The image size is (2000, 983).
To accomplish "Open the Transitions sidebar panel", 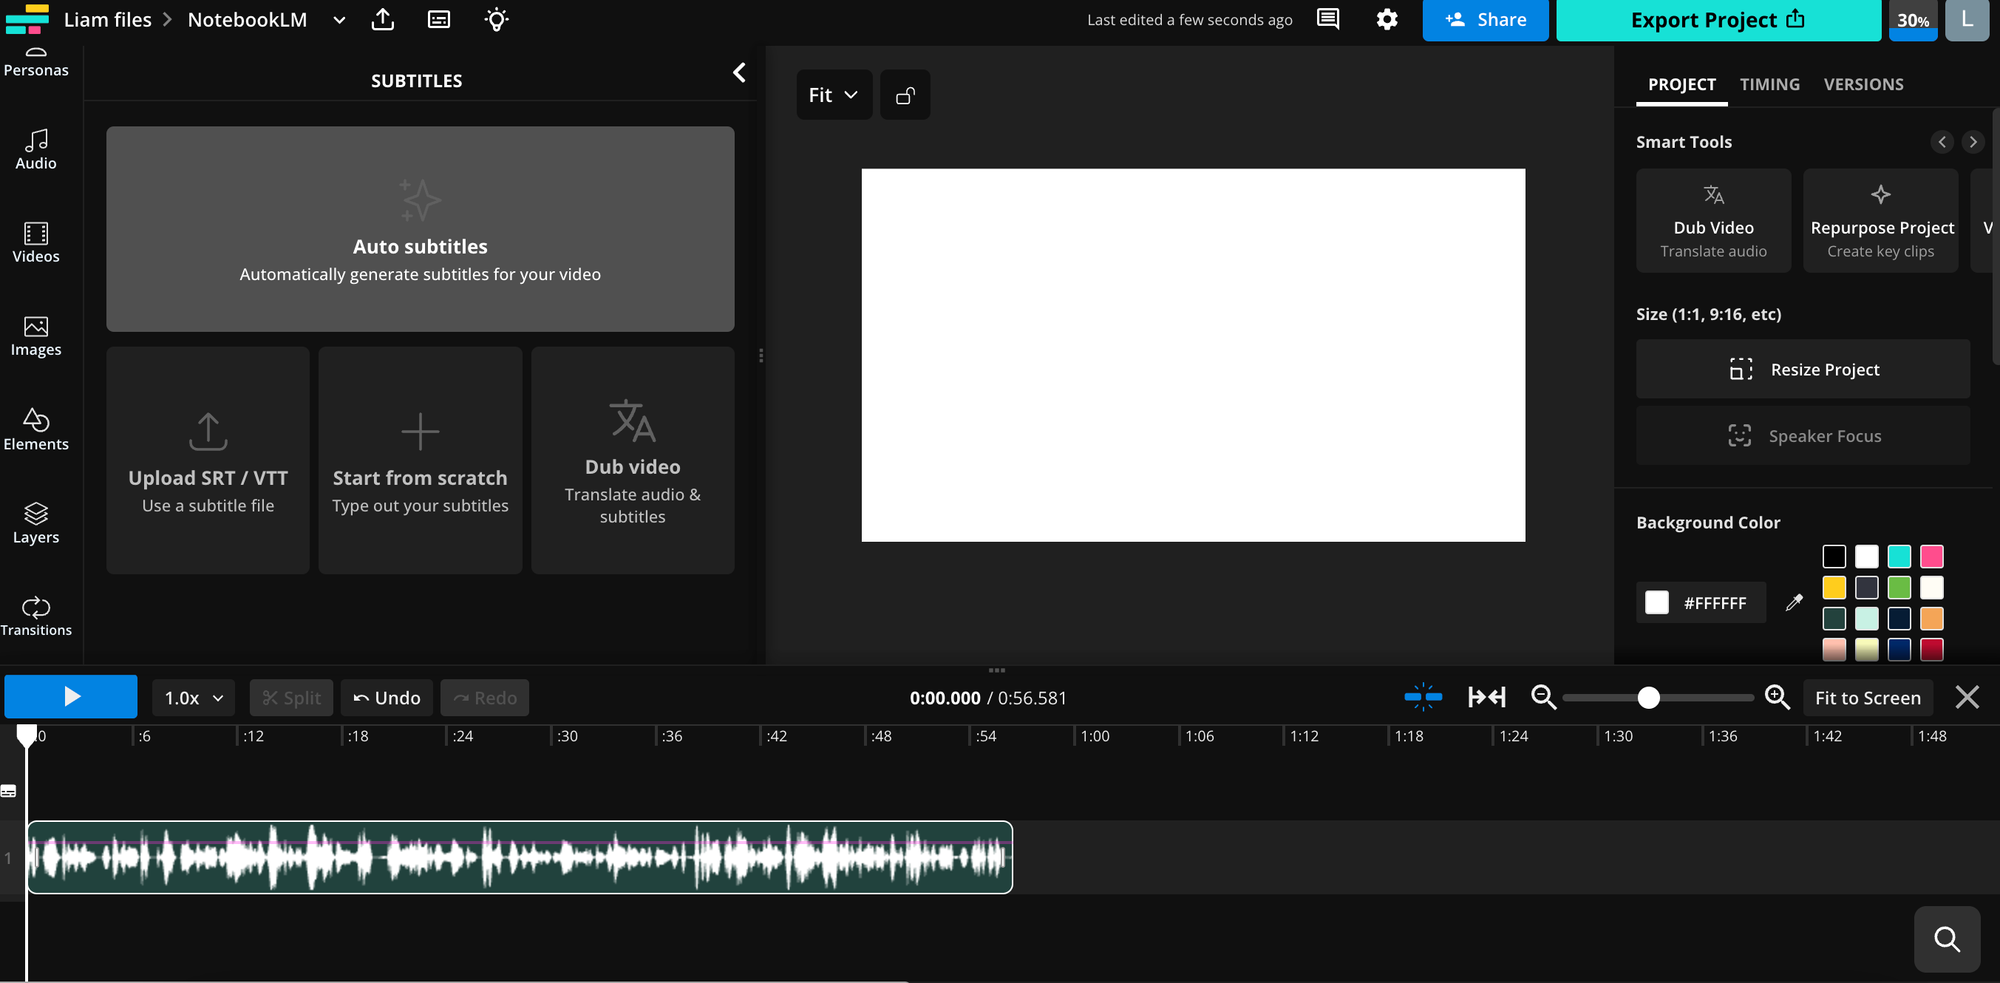I will 36,616.
